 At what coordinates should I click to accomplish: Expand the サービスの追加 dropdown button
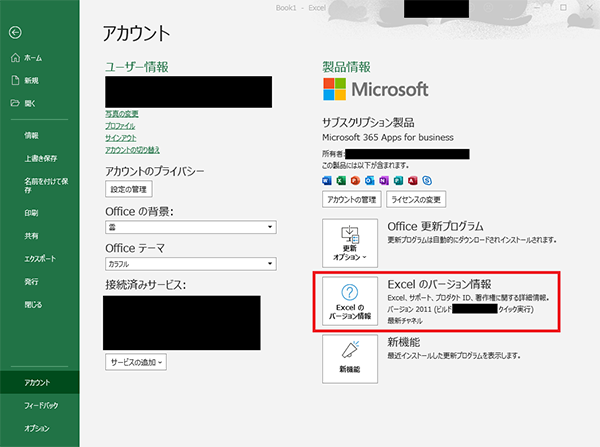[x=136, y=362]
